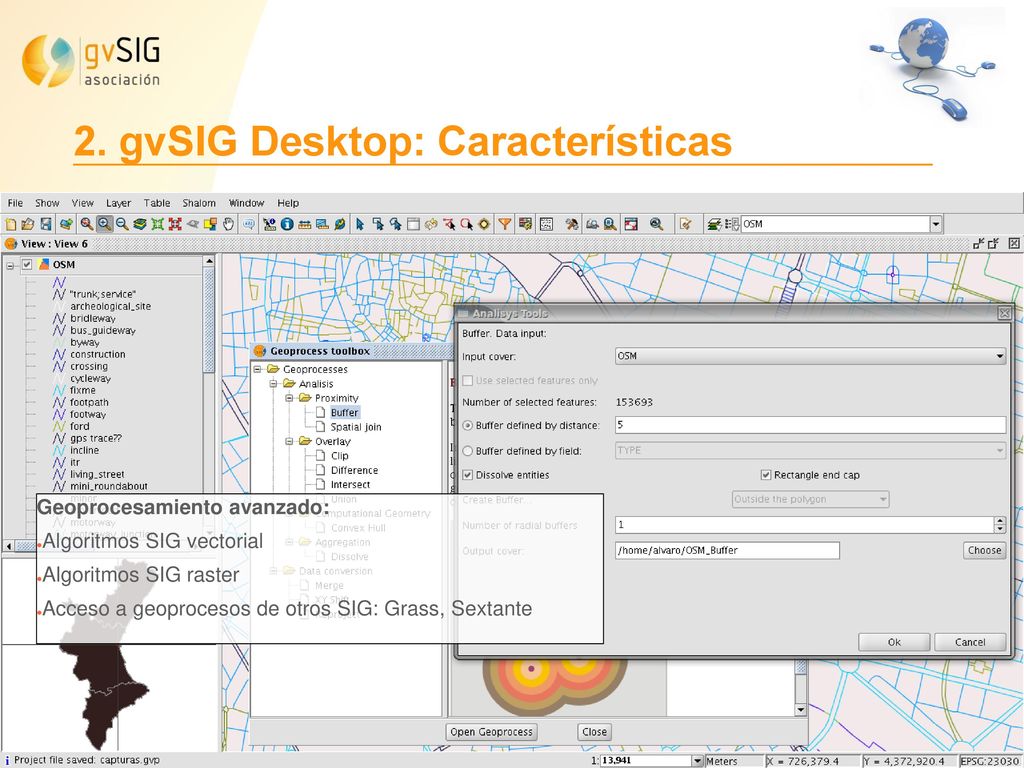Viewport: 1024px width, 768px height.
Task: Click the Output cover path field
Action: [727, 551]
